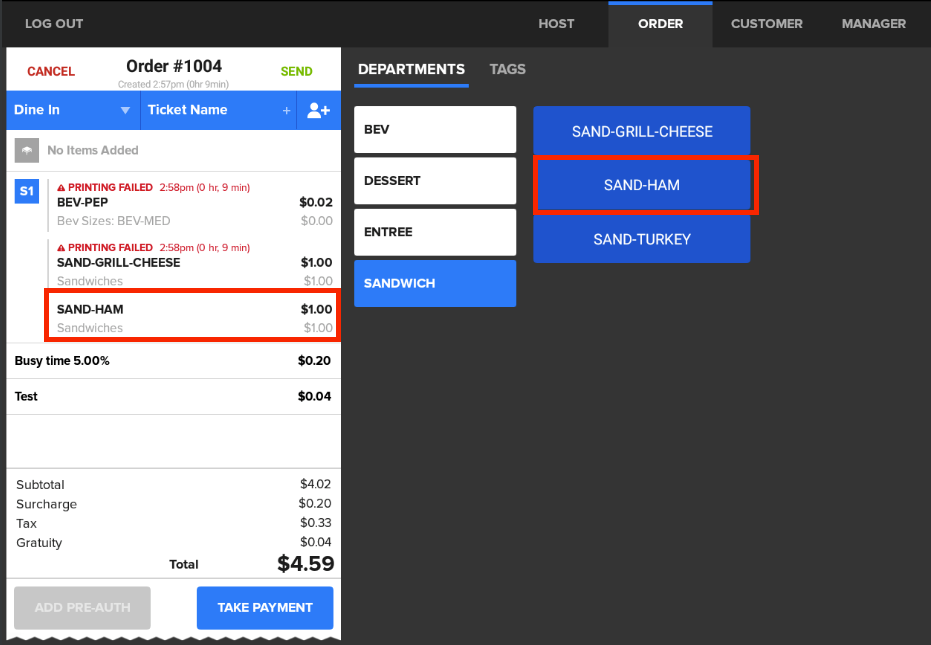Click the add customer icon
931x645 pixels.
[x=319, y=110]
